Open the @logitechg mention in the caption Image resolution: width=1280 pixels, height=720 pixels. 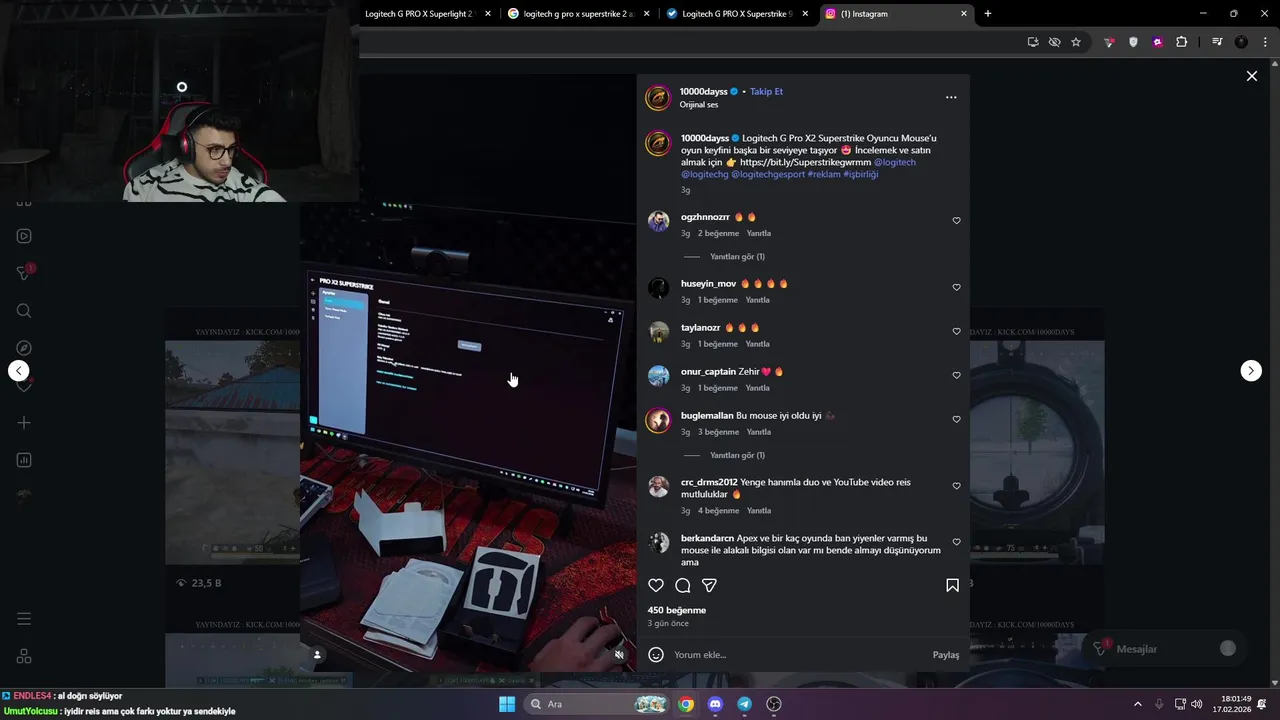click(x=704, y=174)
